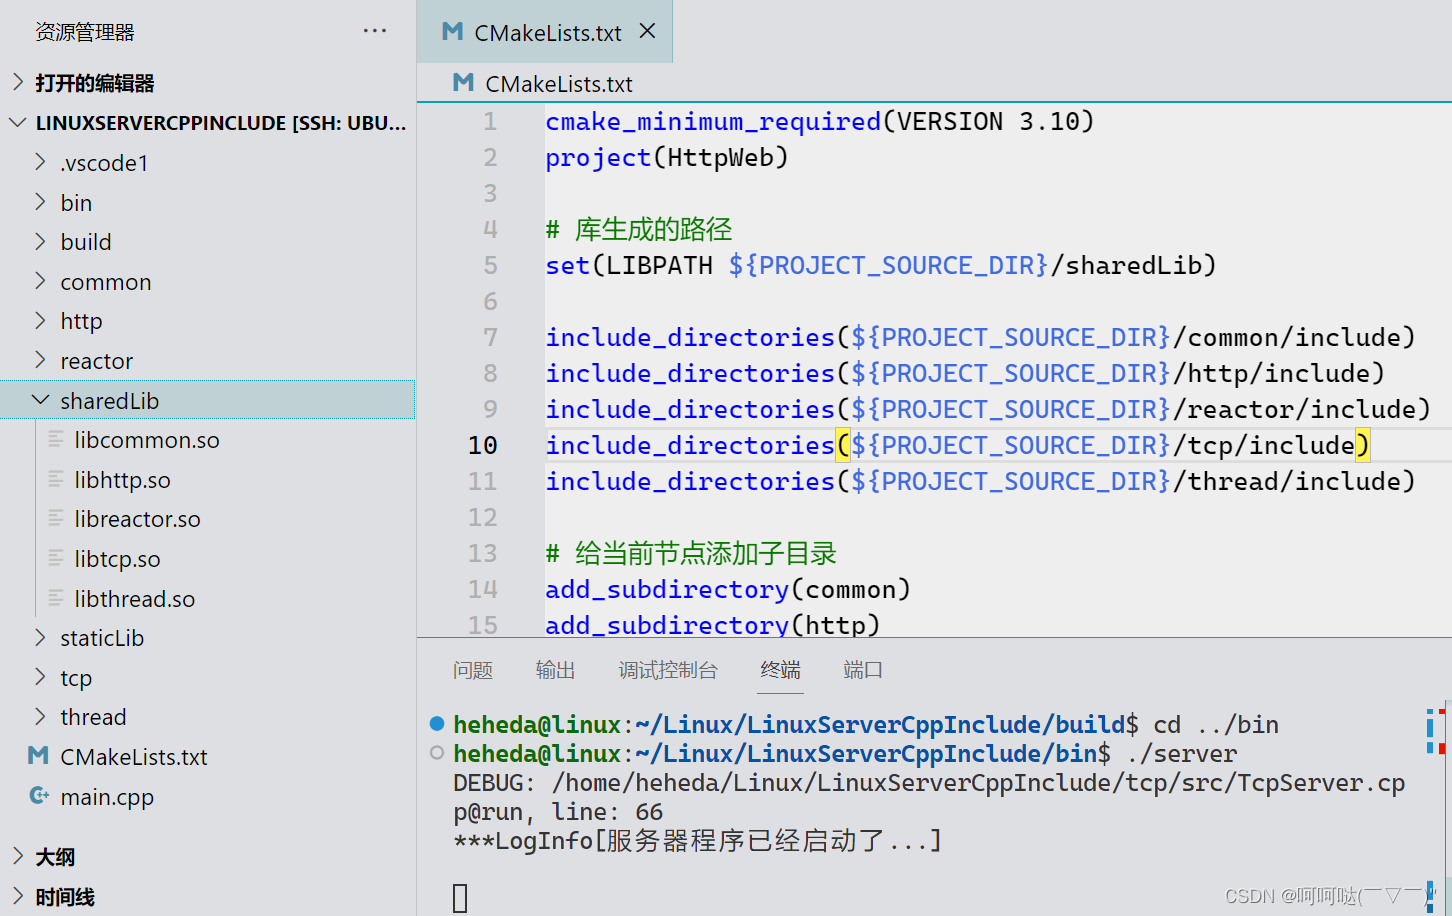
Task: Switch to the 问题 problems panel tab
Action: point(473,670)
